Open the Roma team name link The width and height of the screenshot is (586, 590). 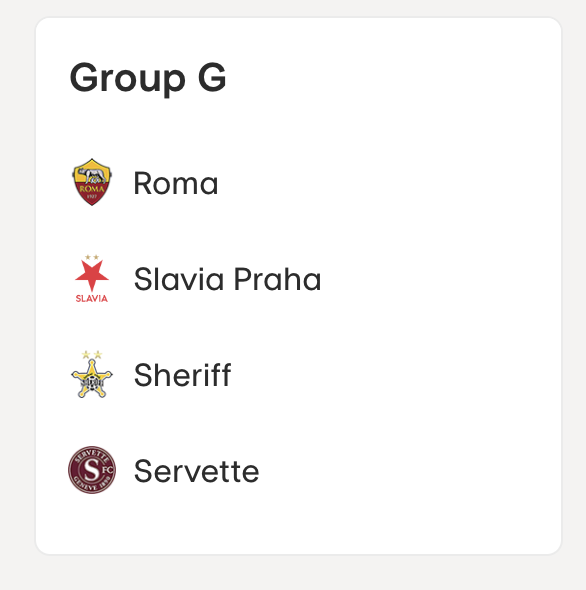tap(176, 183)
